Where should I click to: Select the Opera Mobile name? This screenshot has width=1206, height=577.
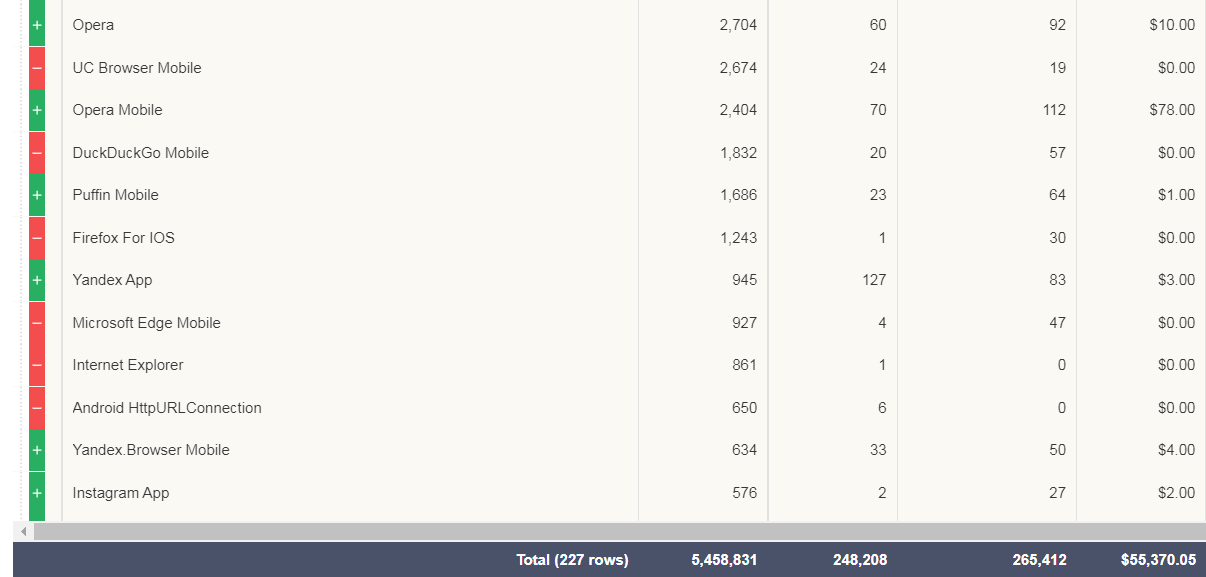coord(117,110)
